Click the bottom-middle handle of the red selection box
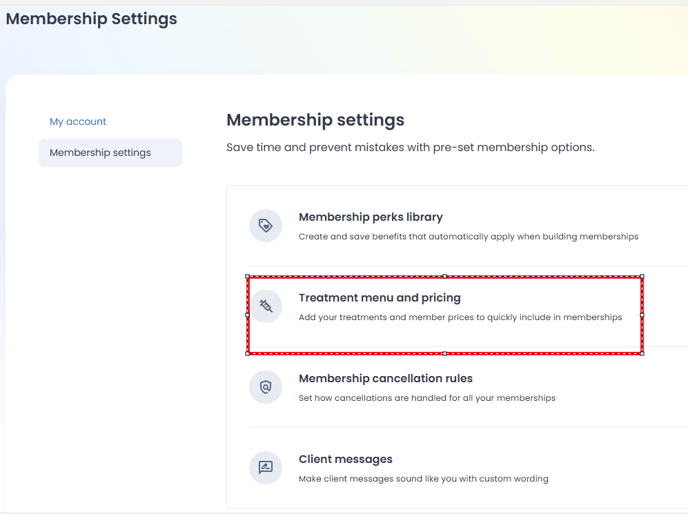 coord(445,353)
